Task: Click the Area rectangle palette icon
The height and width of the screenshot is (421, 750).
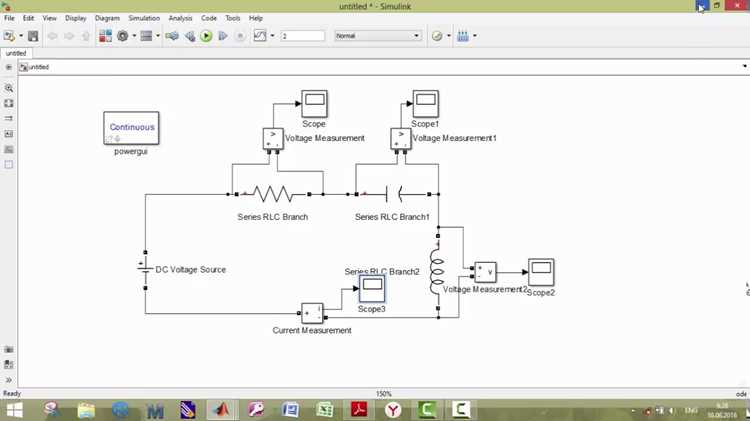Action: 9,165
